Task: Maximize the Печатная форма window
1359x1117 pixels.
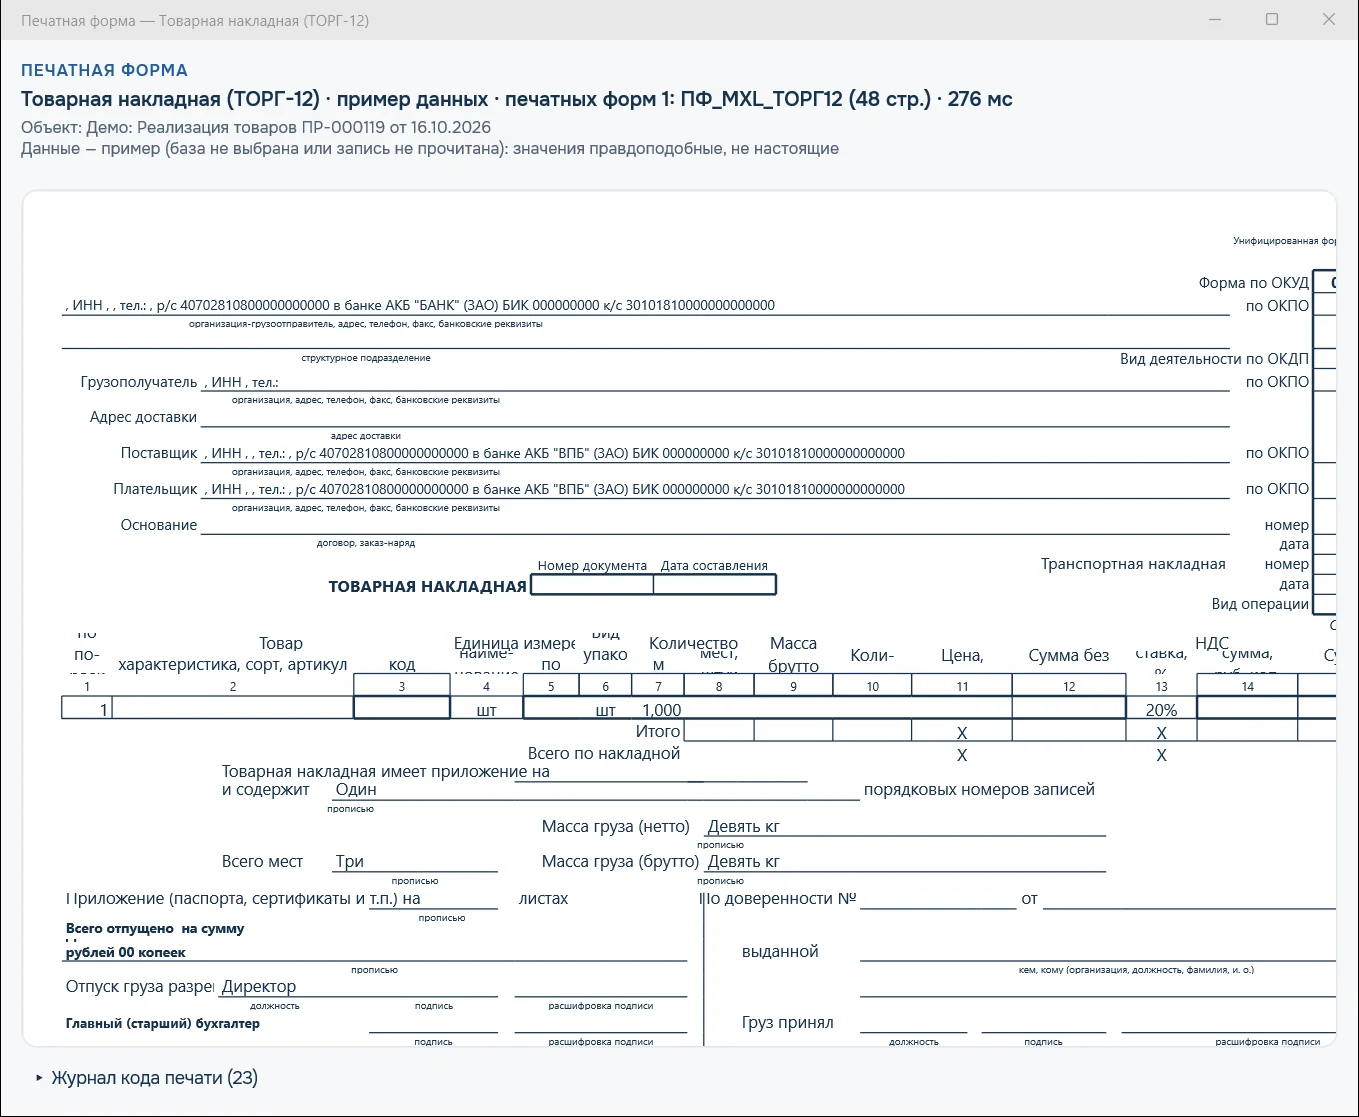Action: pyautogui.click(x=1272, y=20)
